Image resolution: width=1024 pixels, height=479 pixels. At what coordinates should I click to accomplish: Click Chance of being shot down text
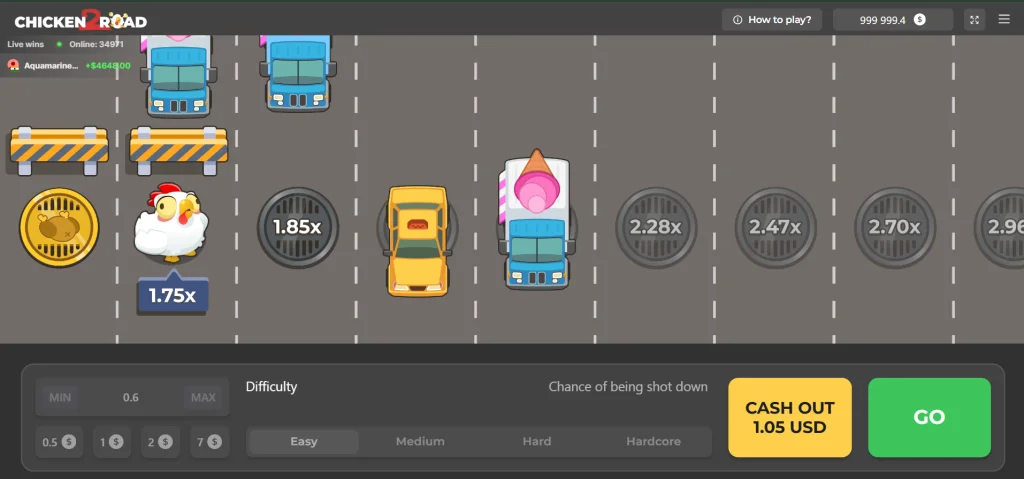pyautogui.click(x=628, y=387)
